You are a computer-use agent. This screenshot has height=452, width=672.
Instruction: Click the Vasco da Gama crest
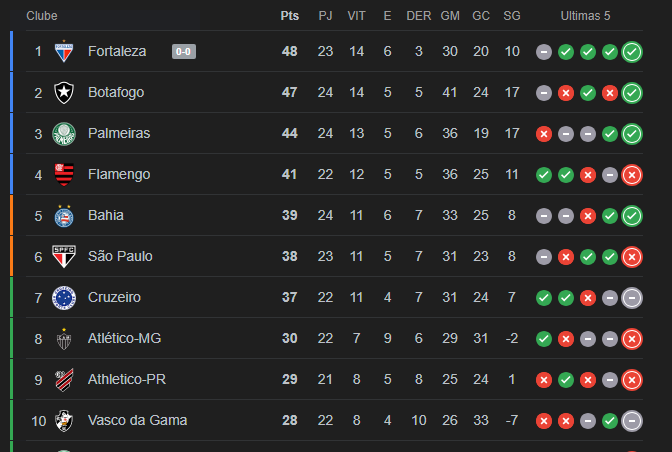(x=64, y=421)
